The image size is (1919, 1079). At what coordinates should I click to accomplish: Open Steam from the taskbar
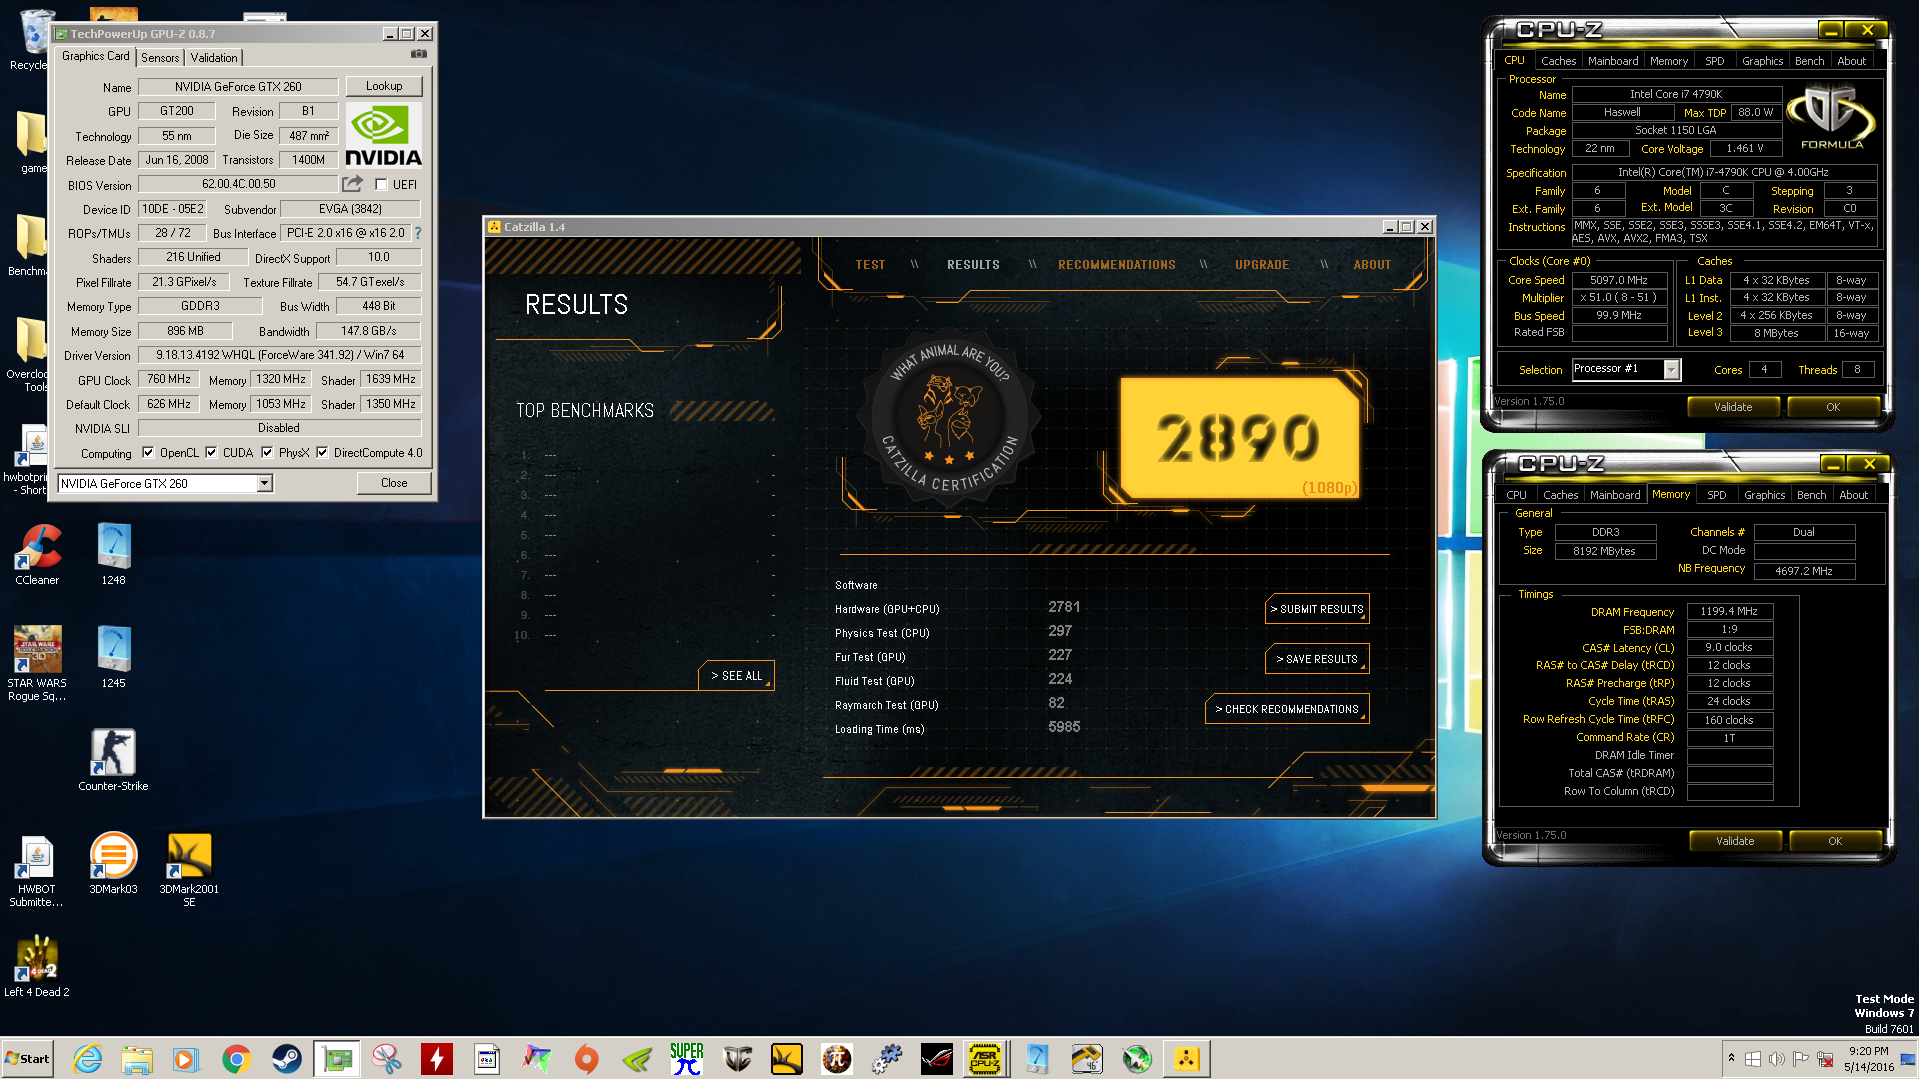point(287,1059)
